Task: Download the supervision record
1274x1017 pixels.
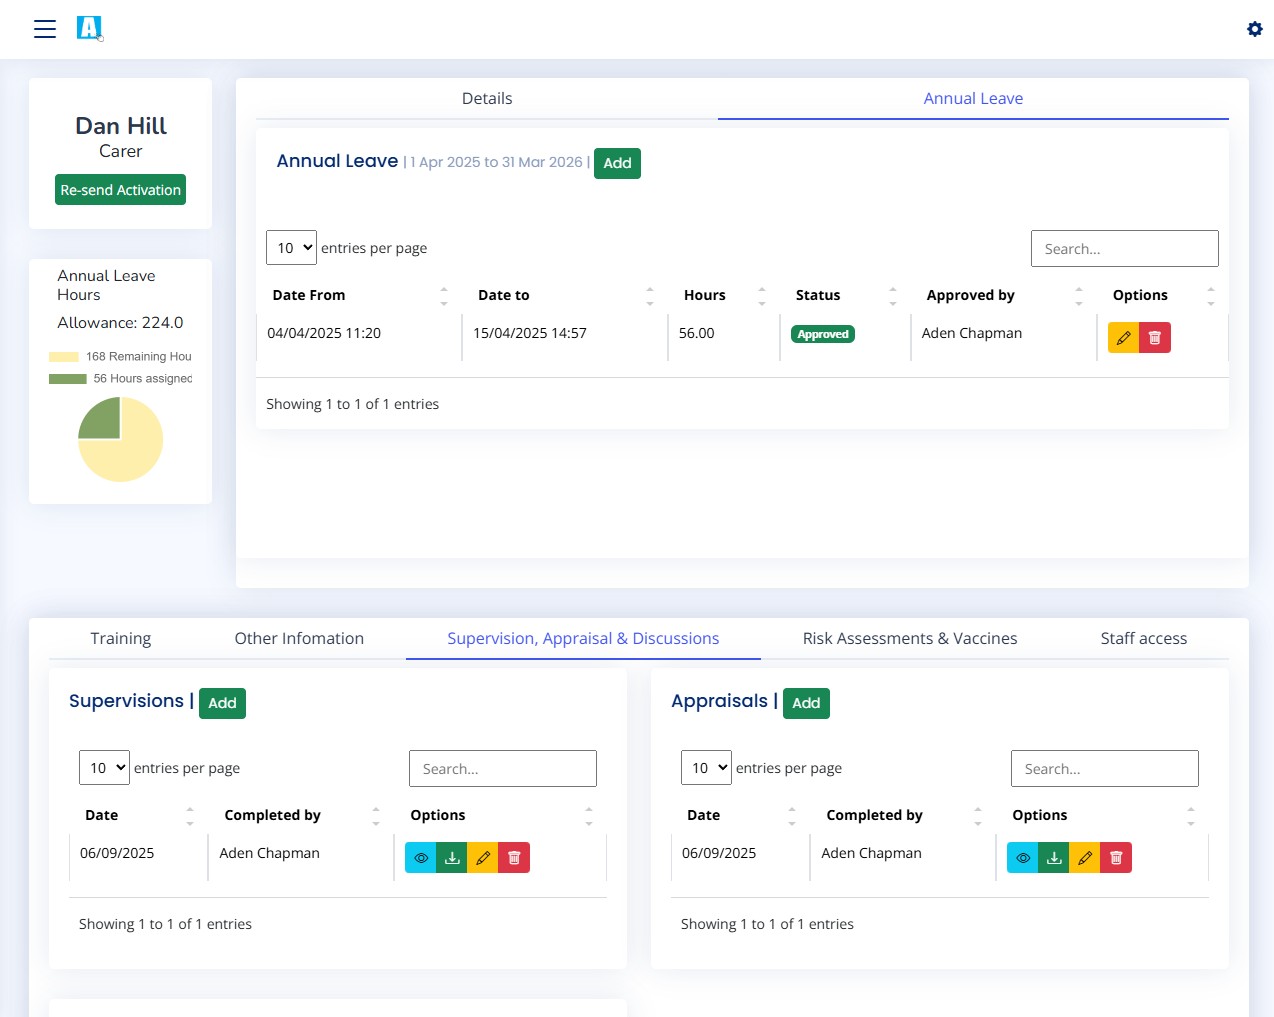Action: tap(452, 858)
